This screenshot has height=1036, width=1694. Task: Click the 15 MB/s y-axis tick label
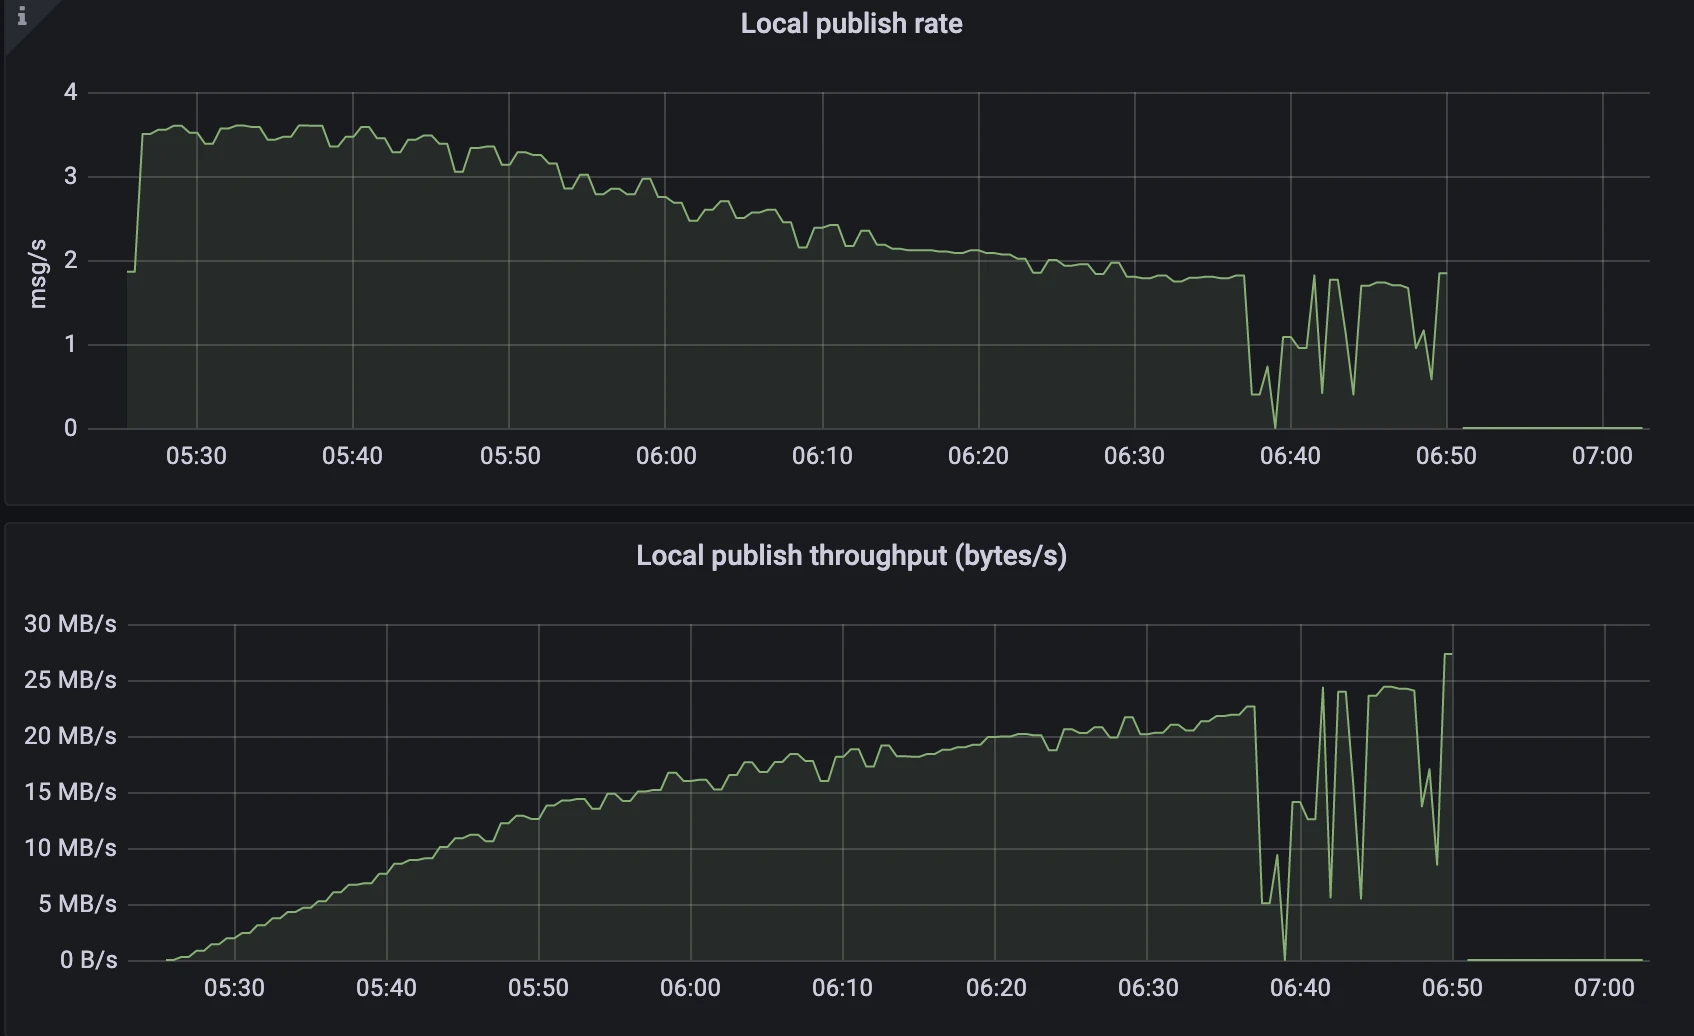click(70, 792)
